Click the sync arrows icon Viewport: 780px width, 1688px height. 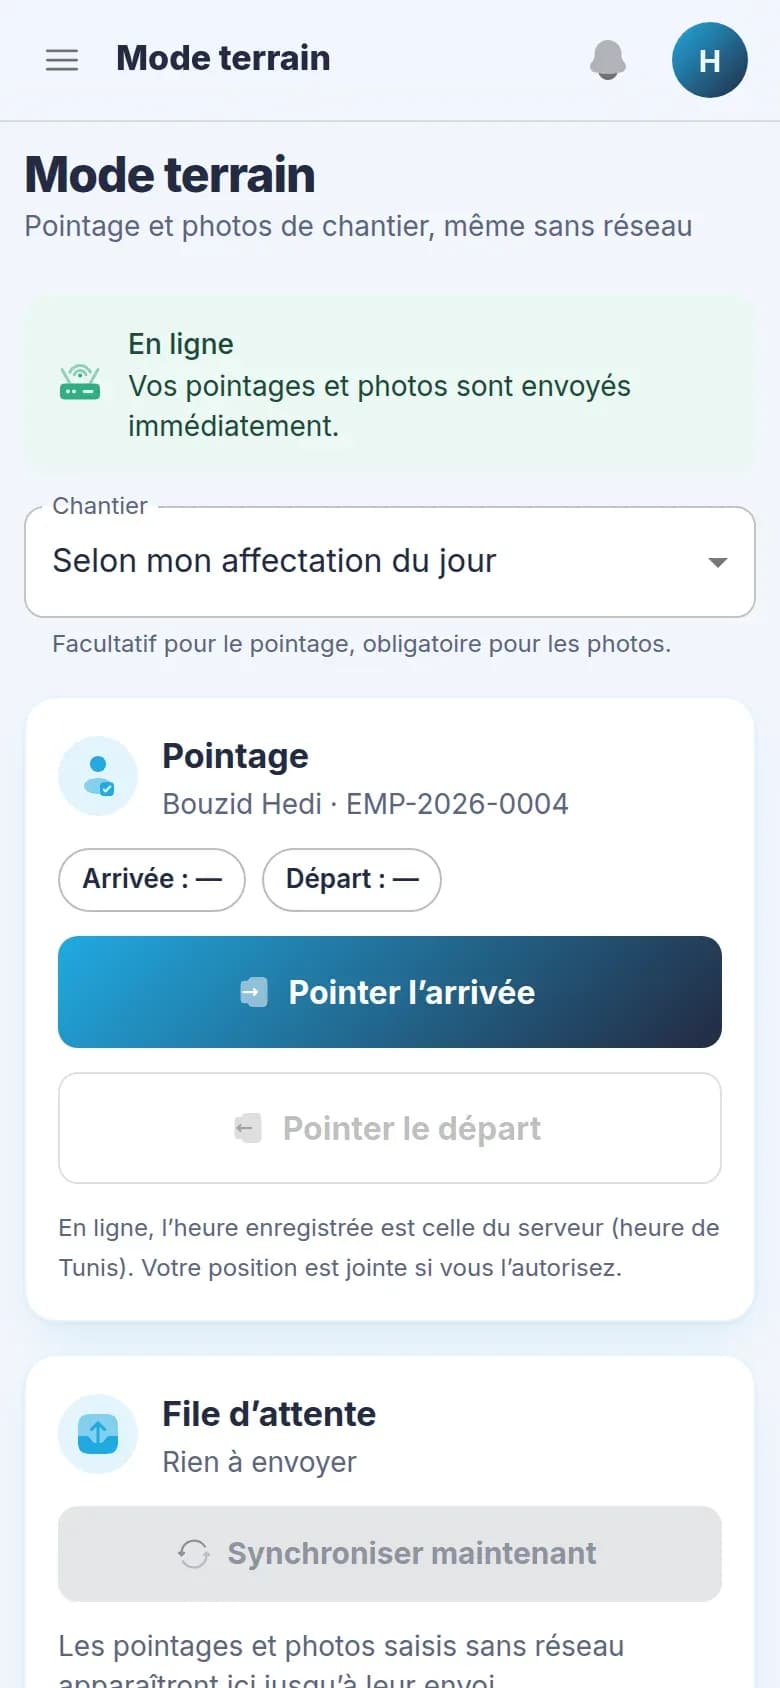coord(194,1554)
